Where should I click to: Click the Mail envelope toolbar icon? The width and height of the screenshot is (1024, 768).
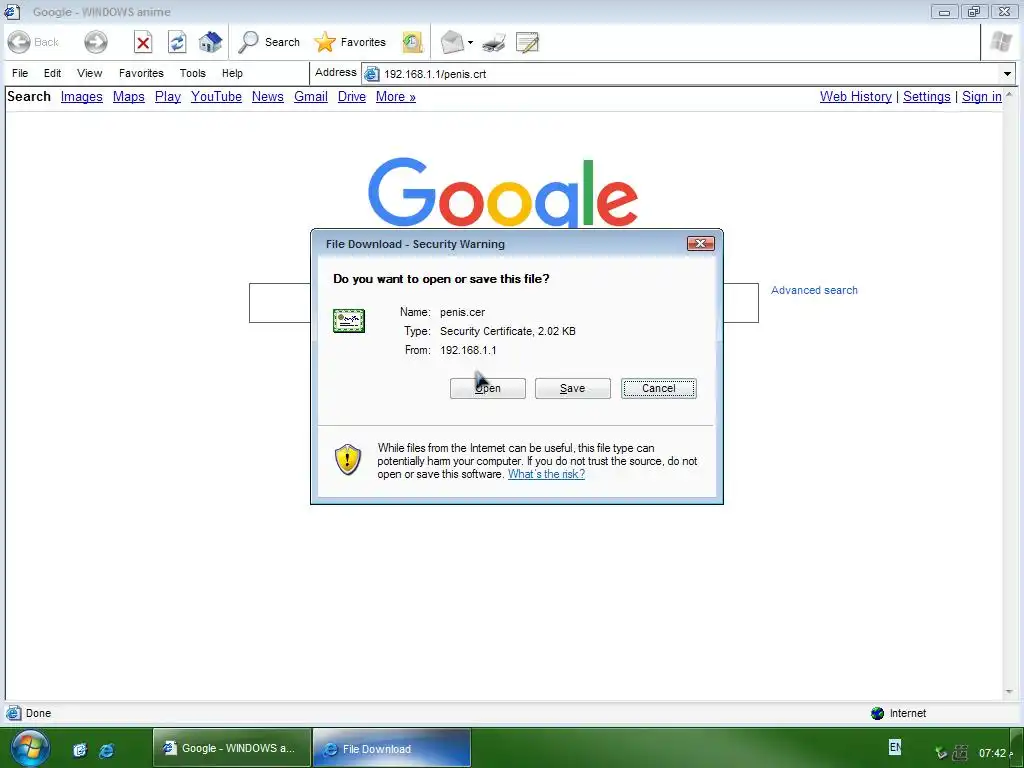pyautogui.click(x=452, y=42)
